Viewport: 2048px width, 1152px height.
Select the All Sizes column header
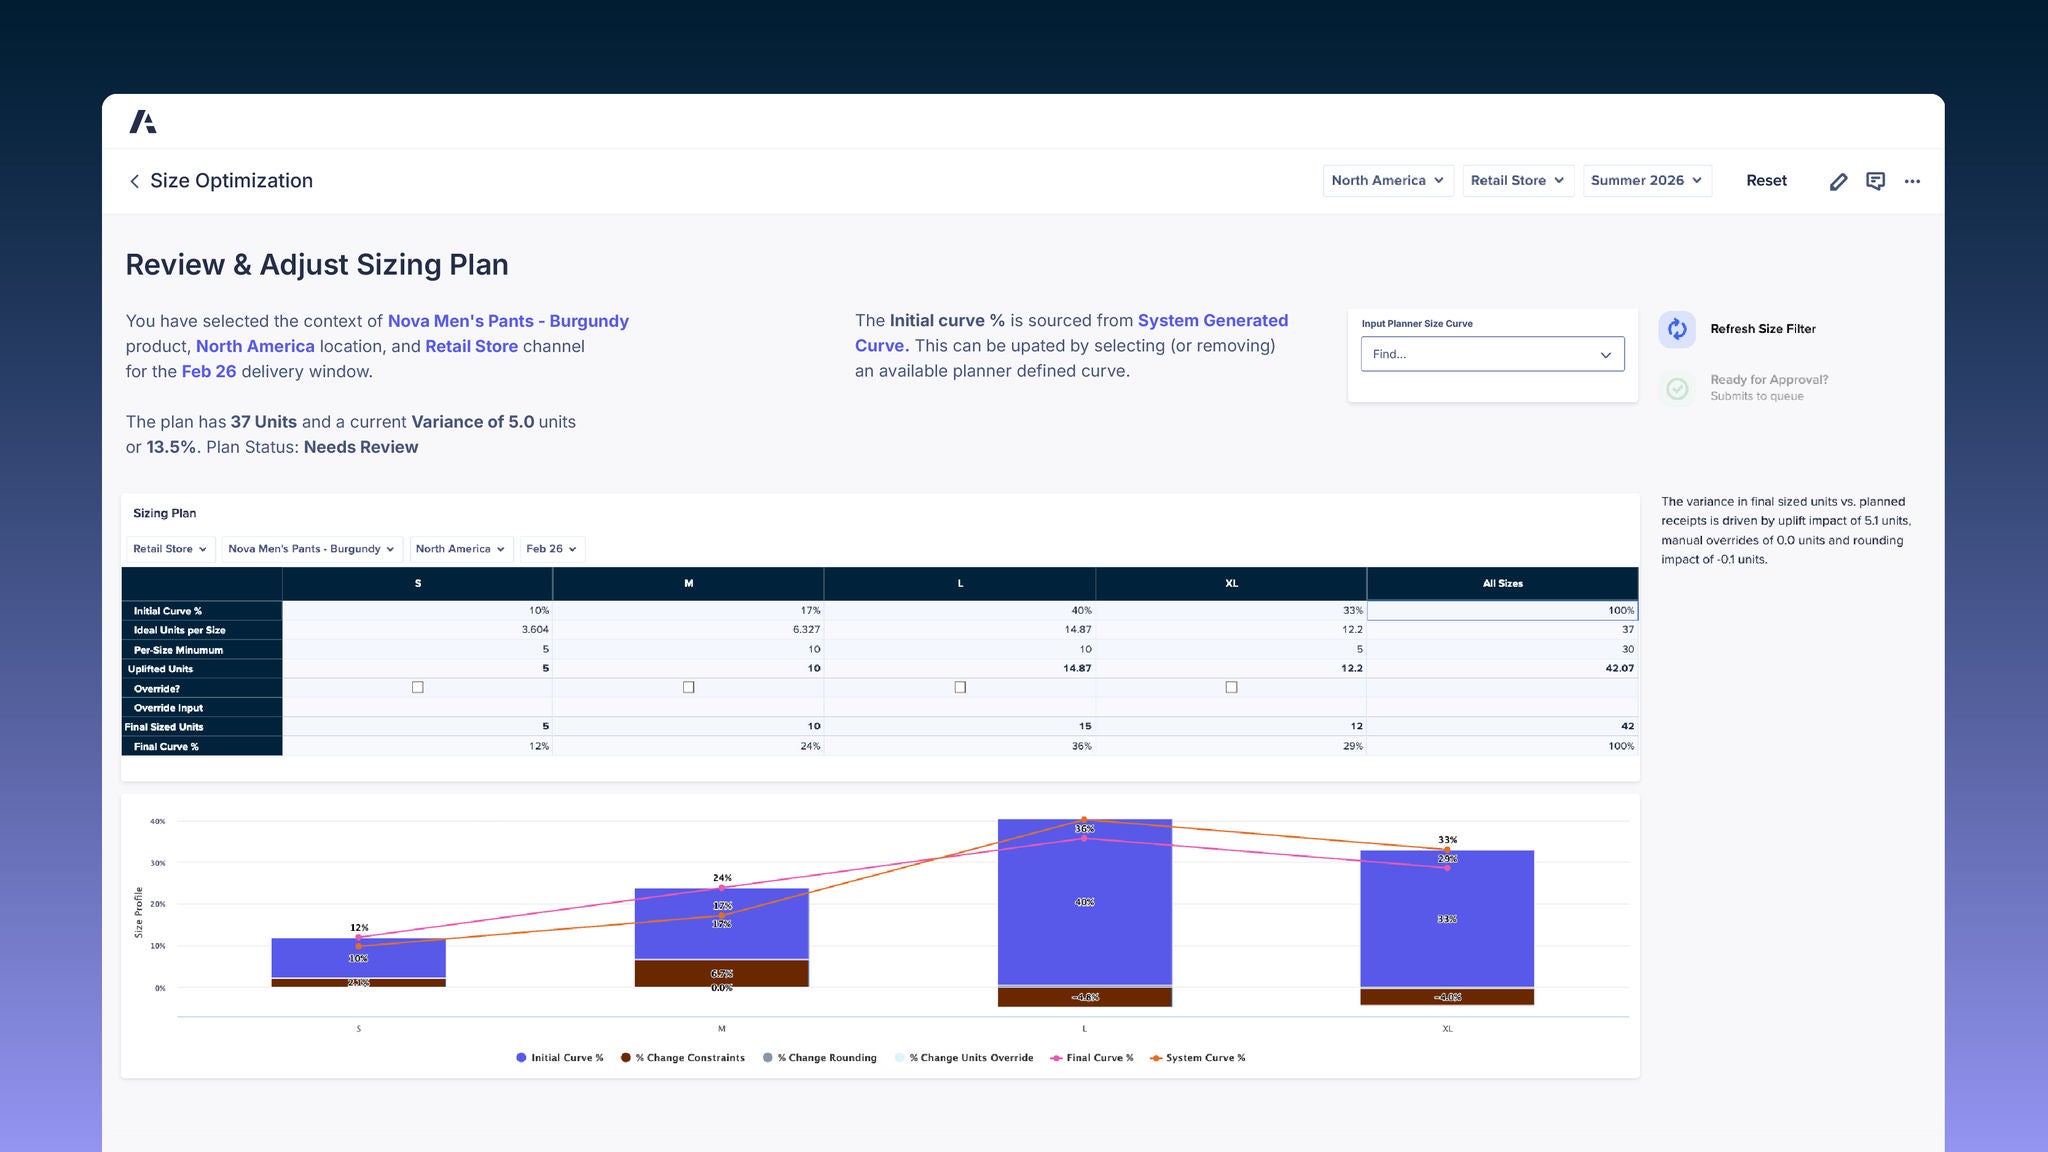click(1502, 583)
